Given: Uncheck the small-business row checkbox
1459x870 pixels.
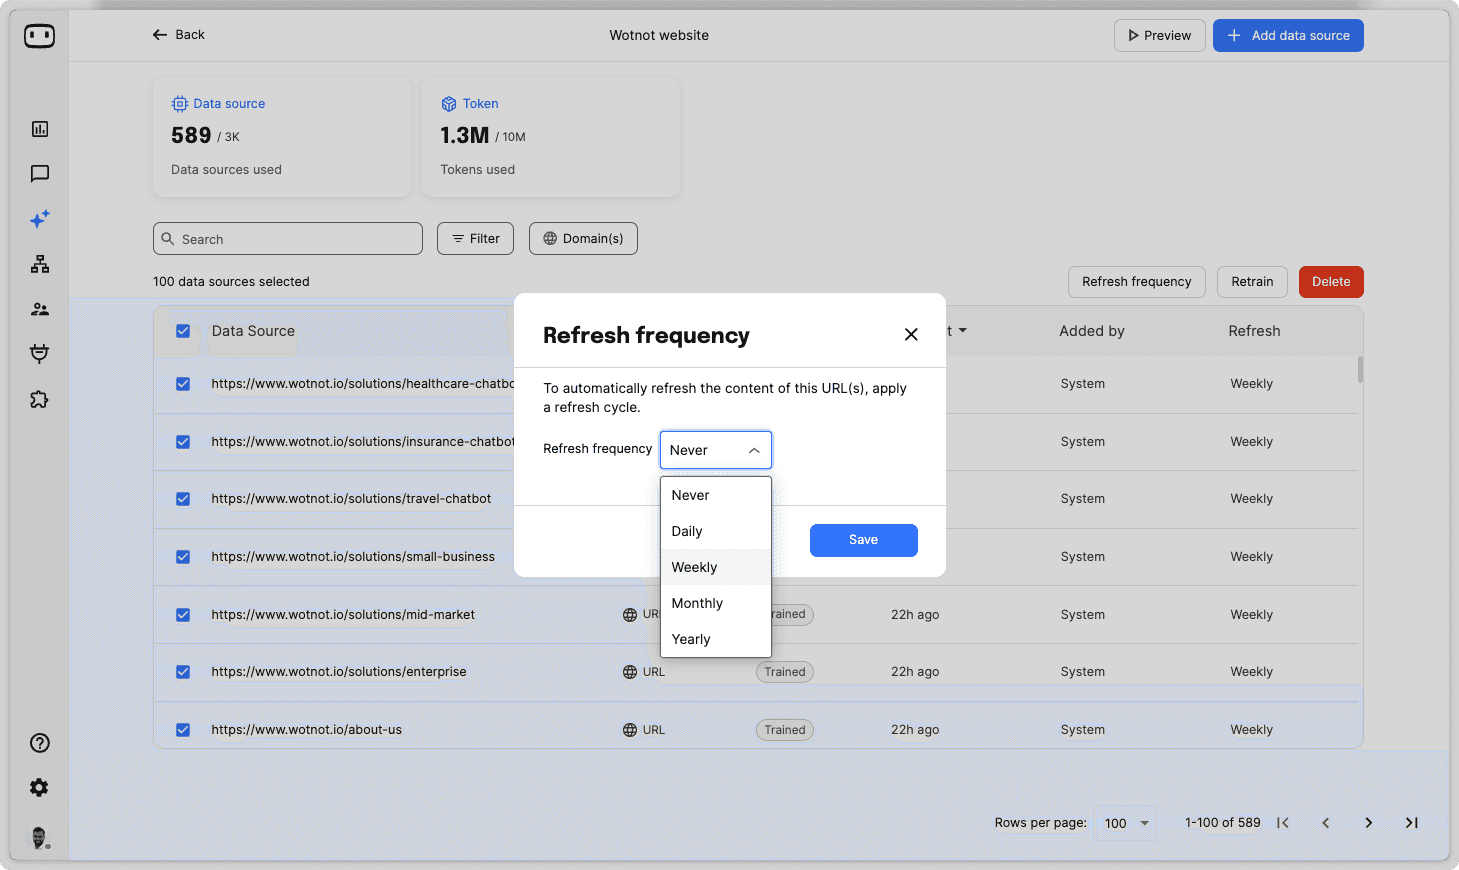Looking at the screenshot, I should 183,557.
